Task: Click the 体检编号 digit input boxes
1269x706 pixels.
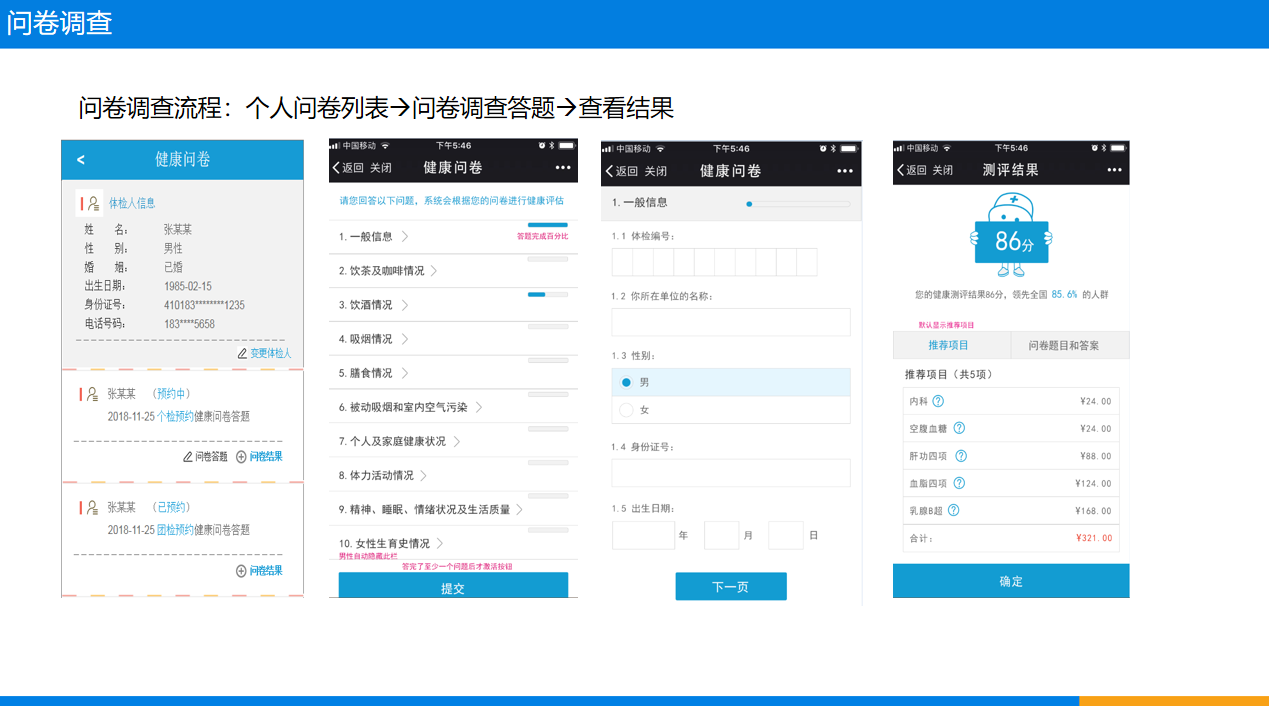Action: [714, 262]
